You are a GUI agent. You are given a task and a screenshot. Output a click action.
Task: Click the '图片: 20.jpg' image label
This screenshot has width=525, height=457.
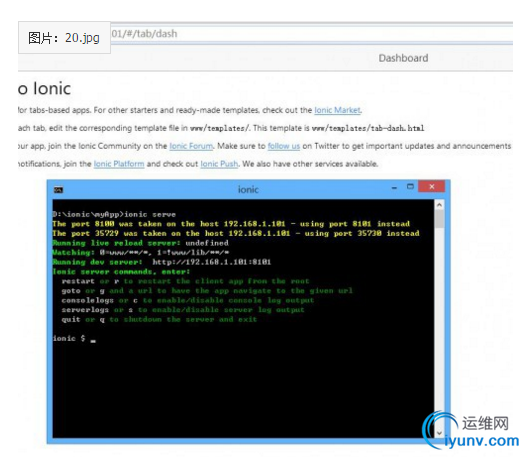pyautogui.click(x=64, y=37)
